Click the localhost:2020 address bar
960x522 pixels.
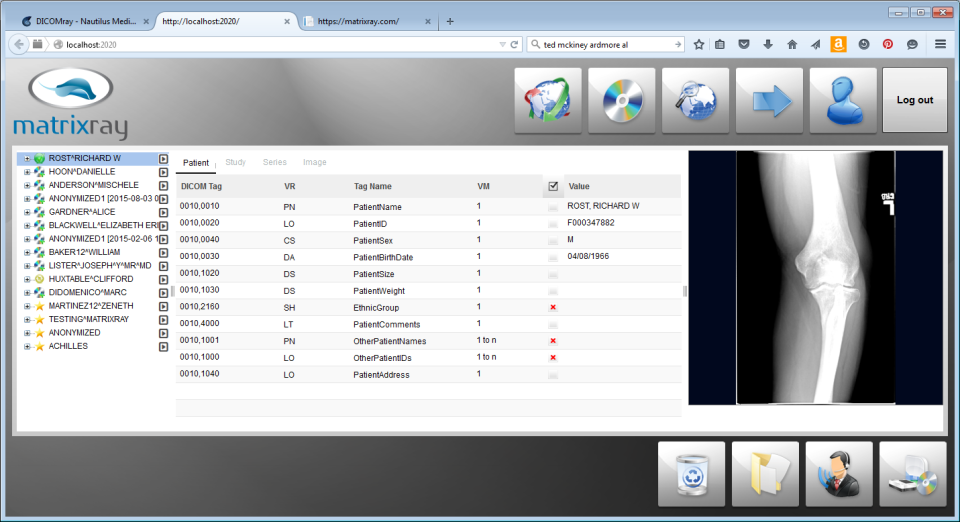pos(276,45)
